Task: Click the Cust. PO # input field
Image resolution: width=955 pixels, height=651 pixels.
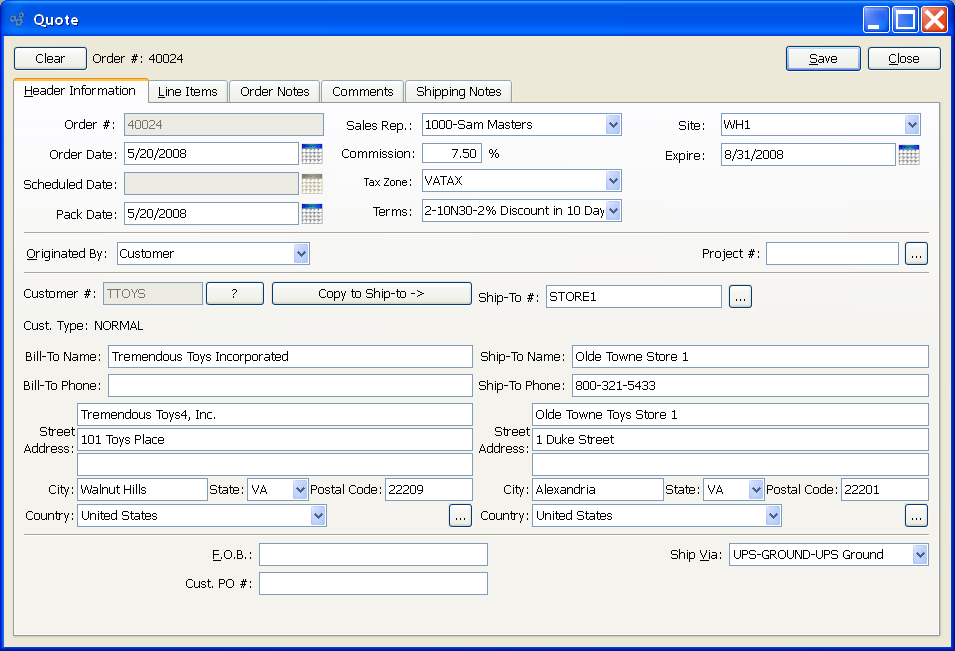Action: [x=373, y=584]
